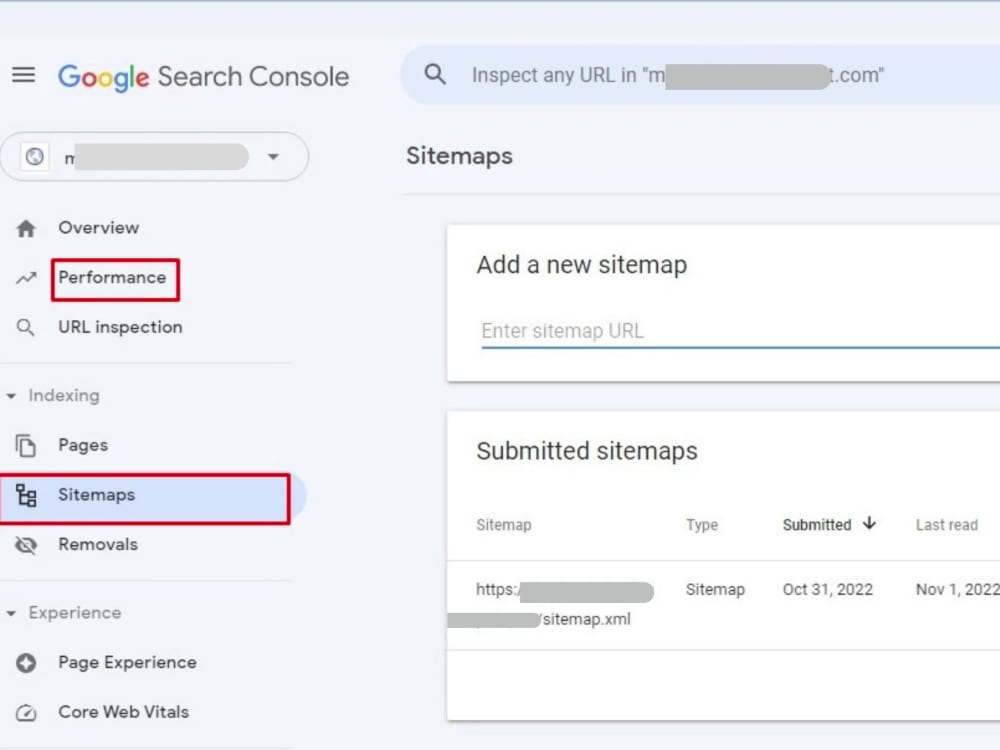1000x750 pixels.
Task: Open the hamburger main menu
Action: coord(24,75)
